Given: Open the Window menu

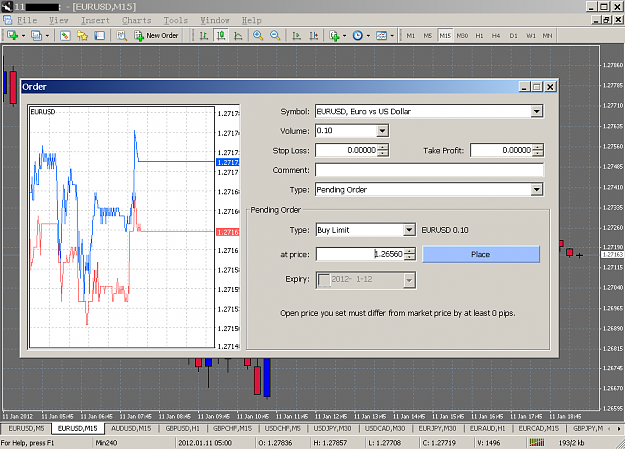Looking at the screenshot, I should 215,20.
